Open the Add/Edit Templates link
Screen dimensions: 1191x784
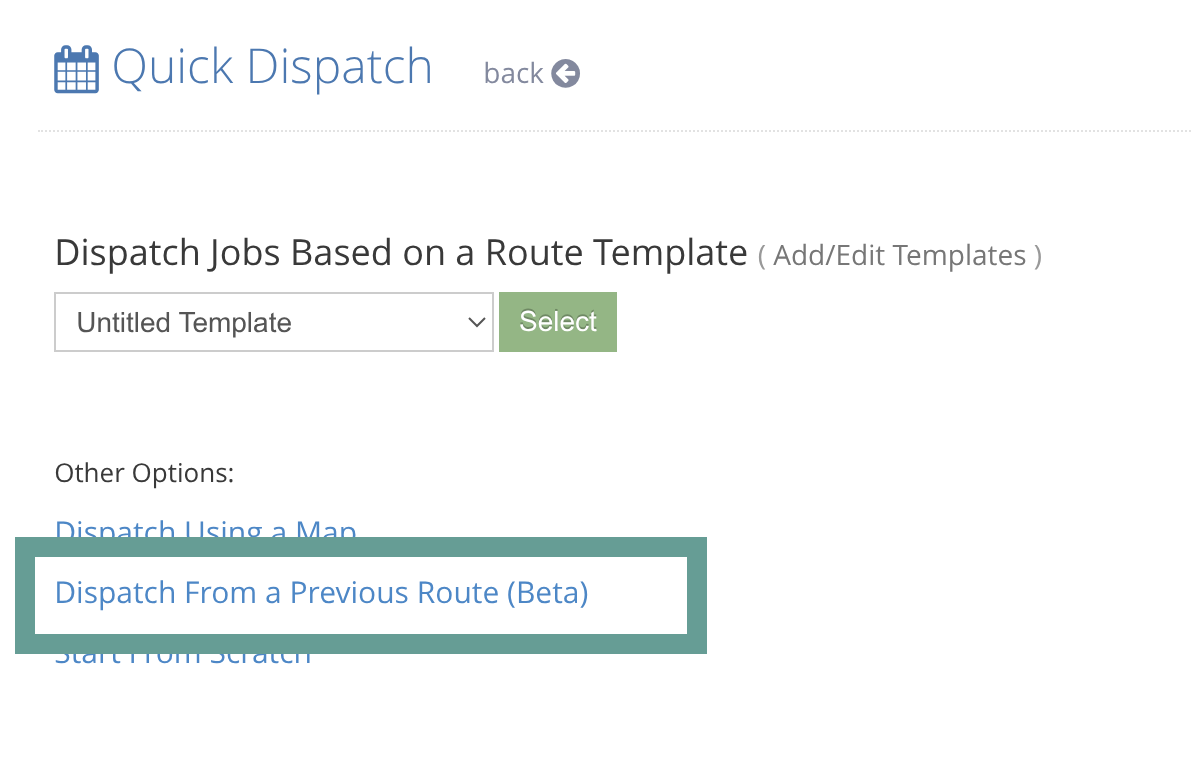pos(899,256)
